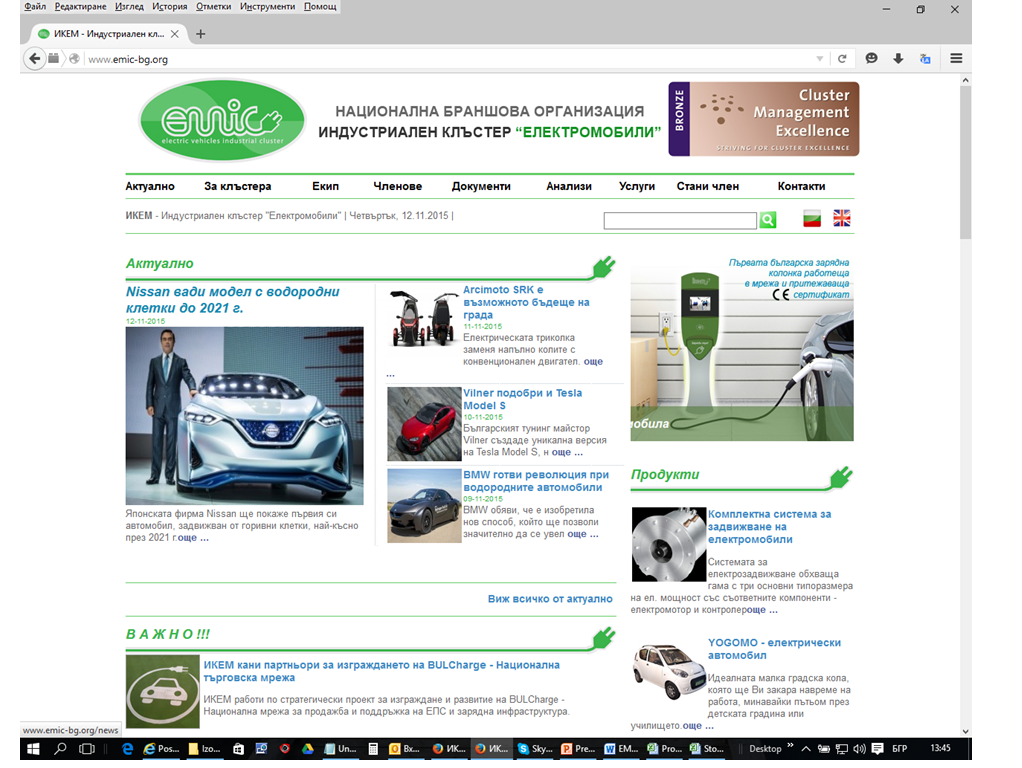
Task: Click the volume speaker tray icon
Action: (860, 748)
